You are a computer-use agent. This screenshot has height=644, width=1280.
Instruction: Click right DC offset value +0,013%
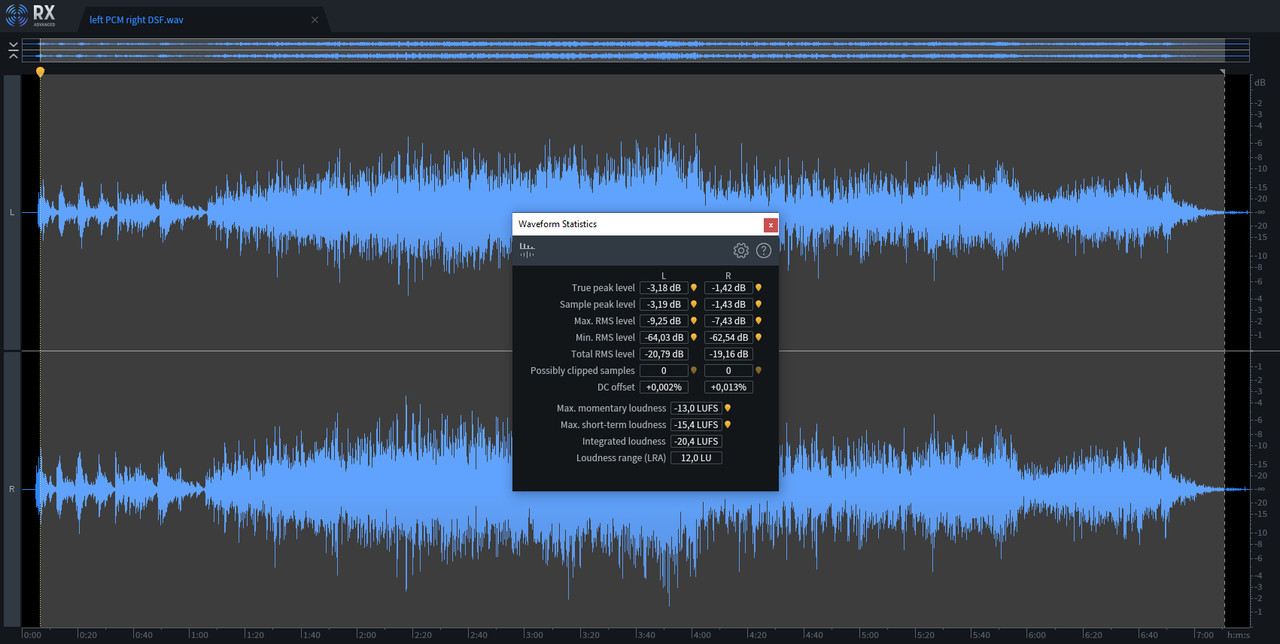point(729,387)
